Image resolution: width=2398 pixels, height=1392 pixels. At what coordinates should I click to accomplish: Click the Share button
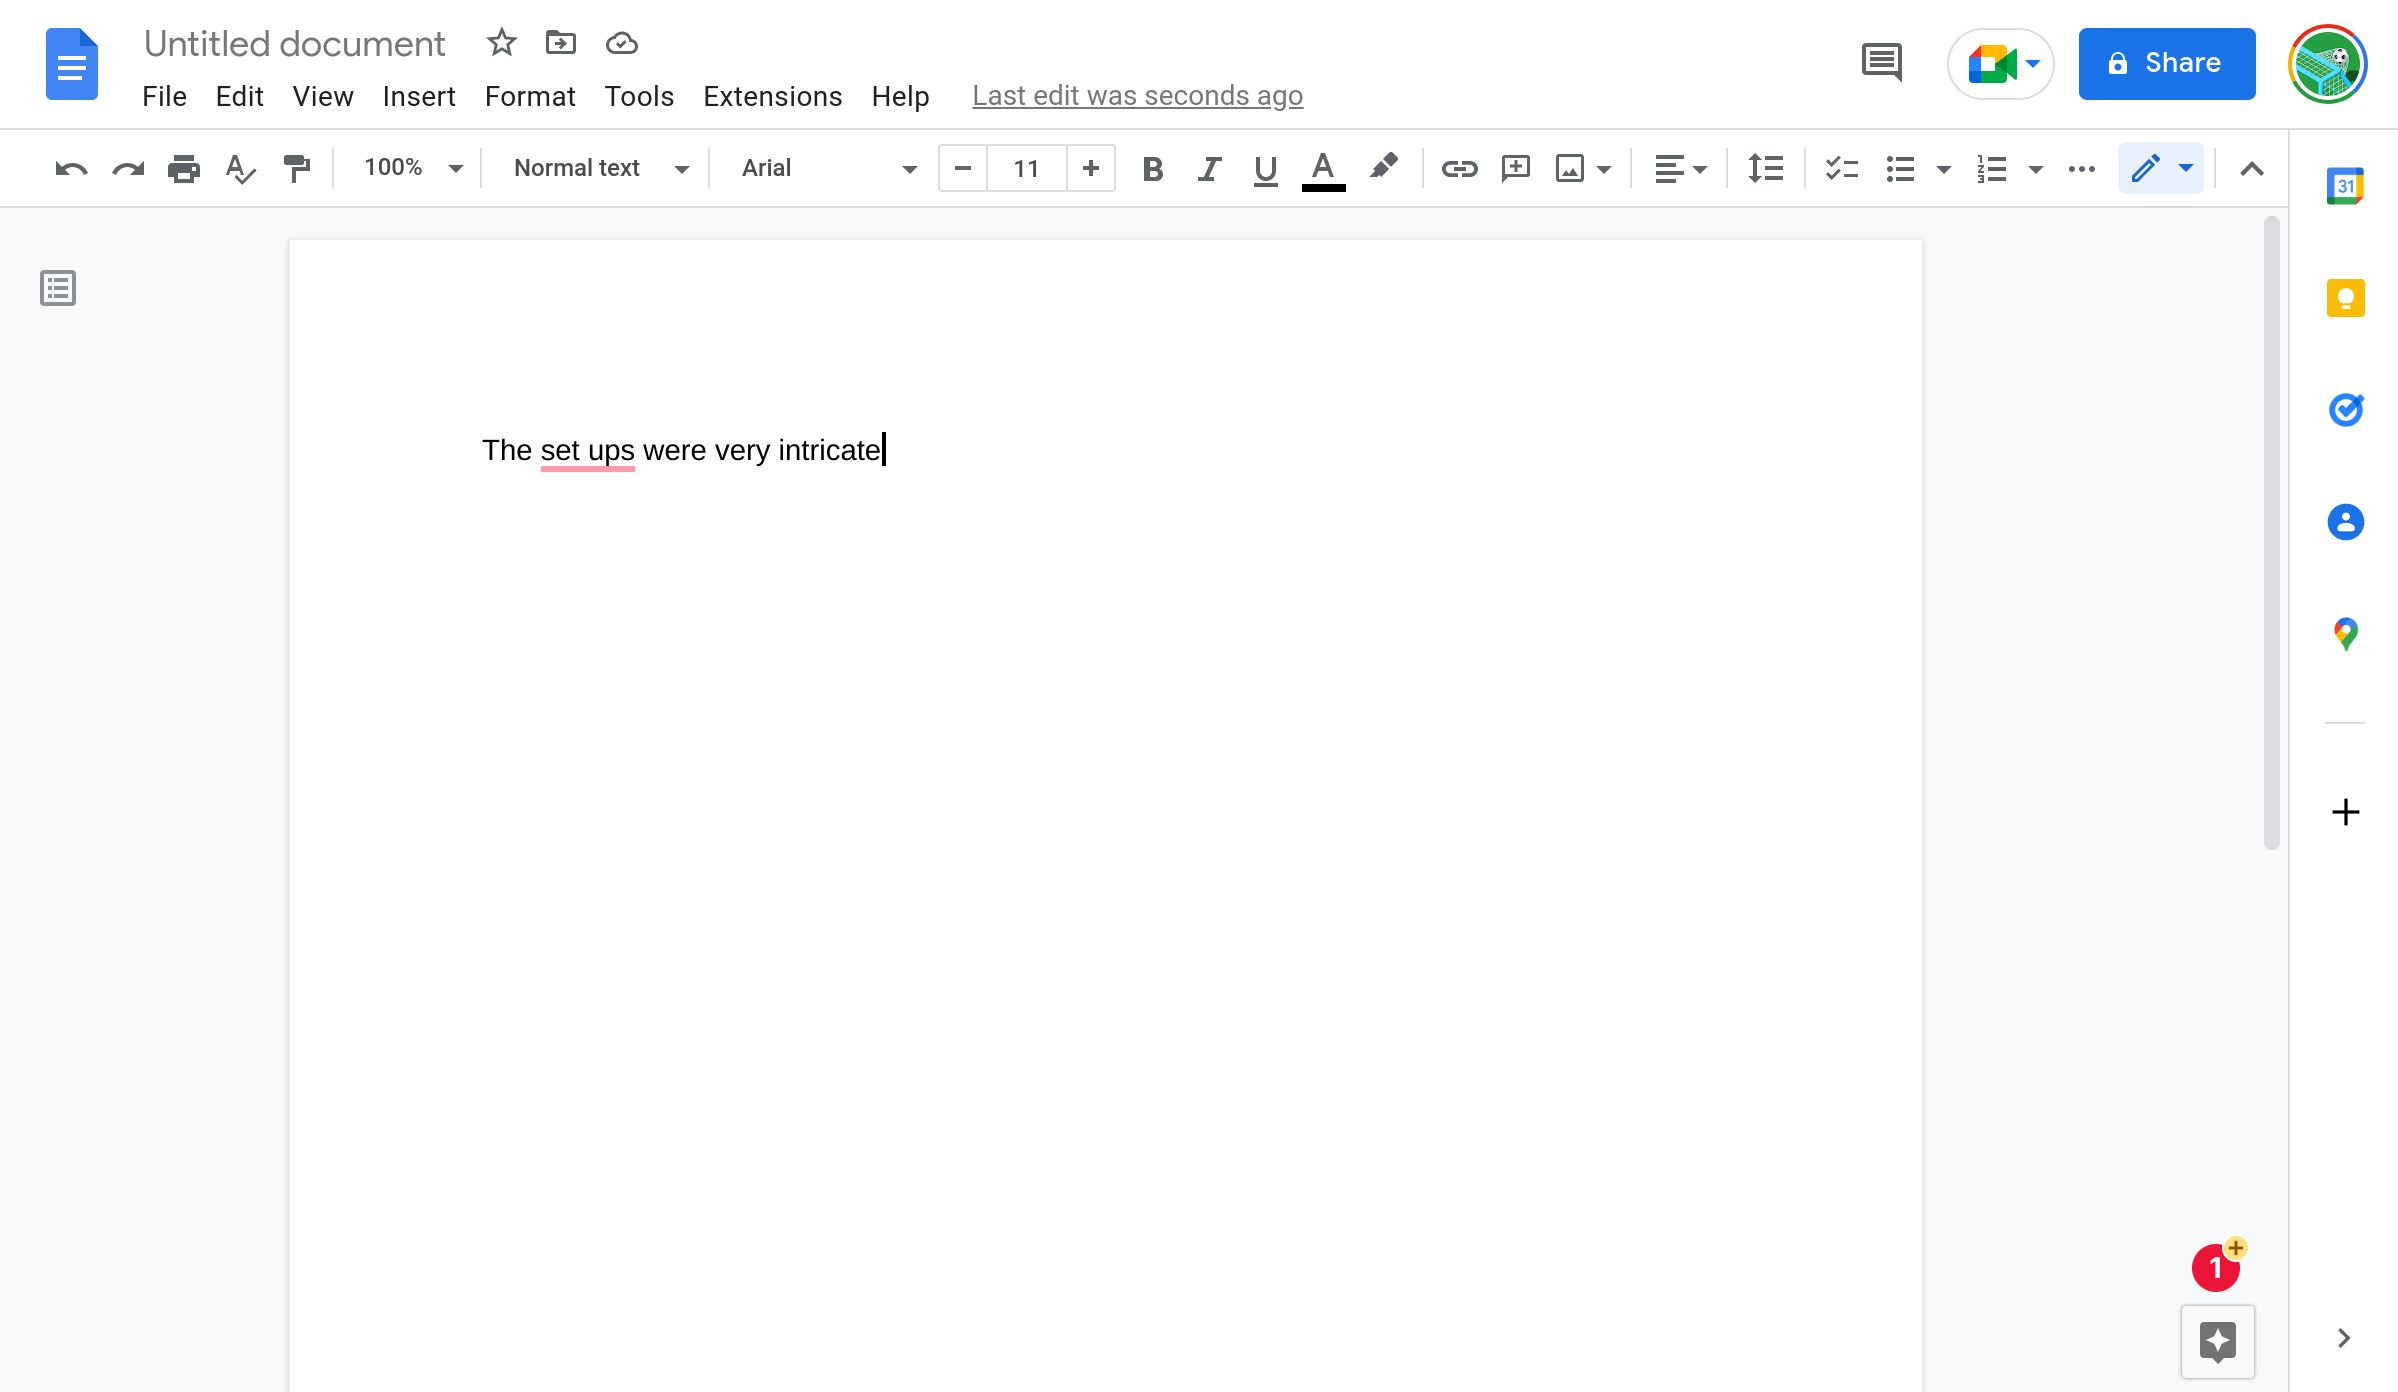pyautogui.click(x=2168, y=63)
